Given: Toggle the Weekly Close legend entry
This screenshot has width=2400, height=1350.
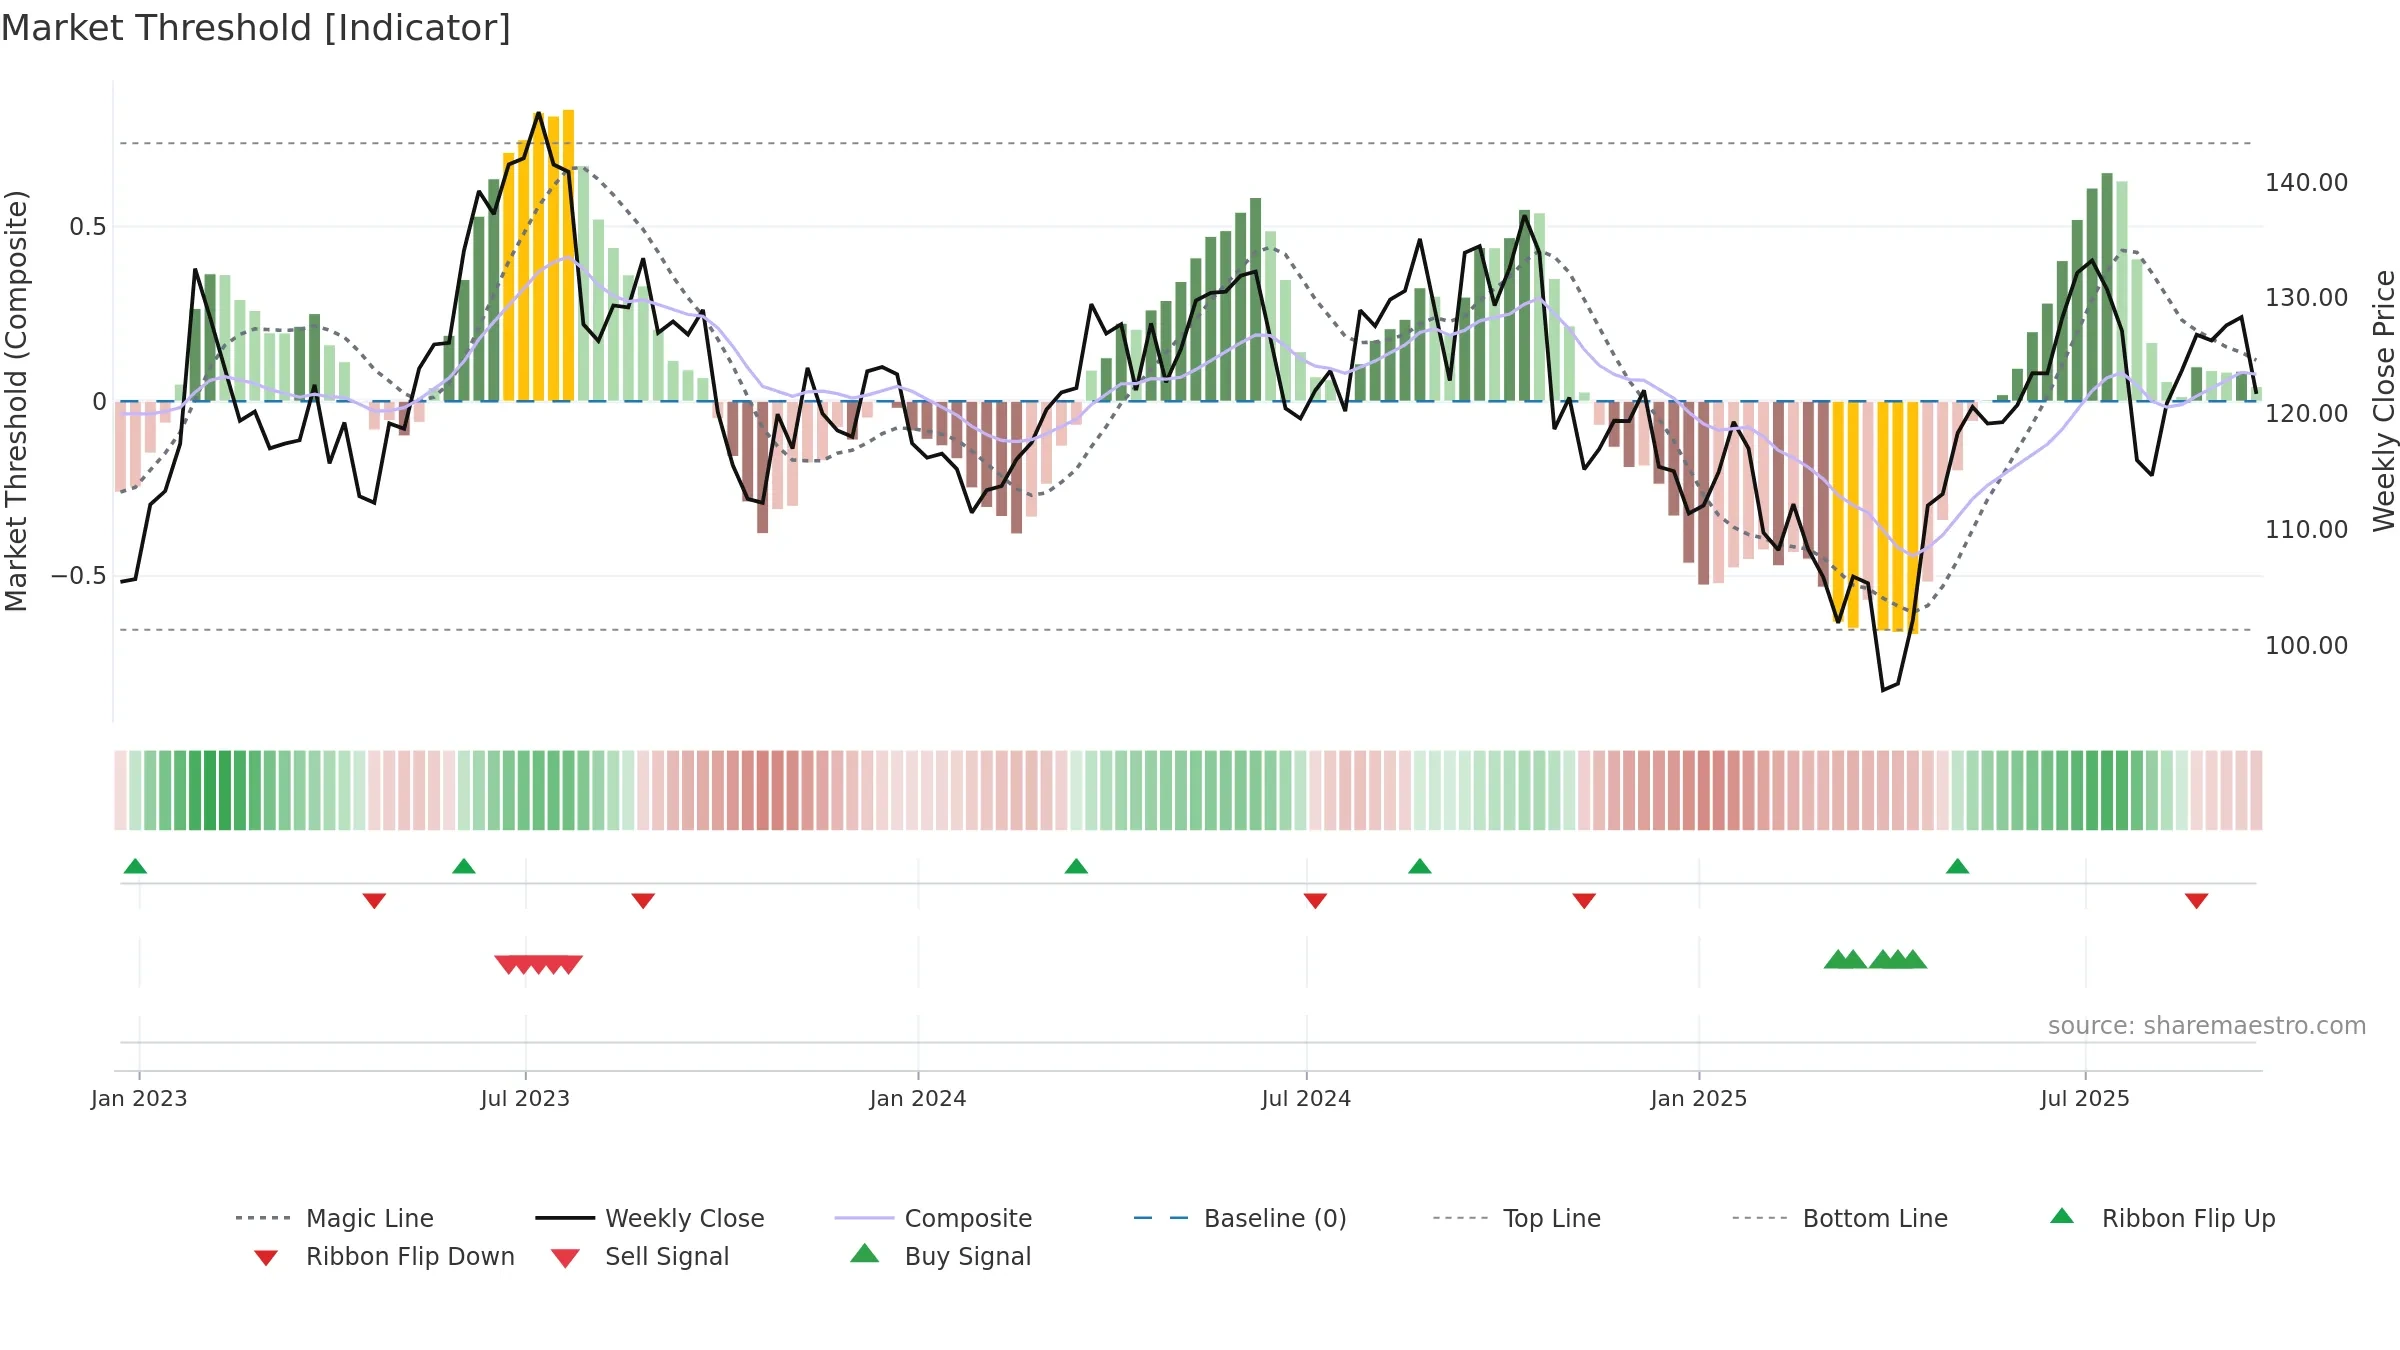Looking at the screenshot, I should tap(649, 1218).
